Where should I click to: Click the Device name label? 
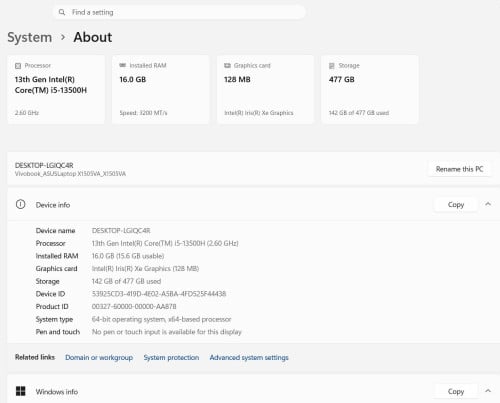point(55,231)
